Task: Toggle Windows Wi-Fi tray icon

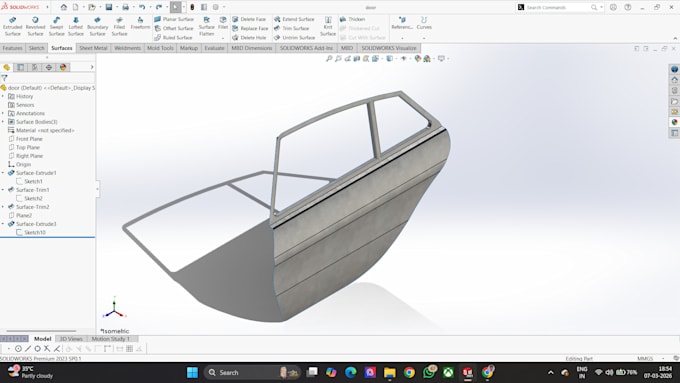Action: pos(598,372)
